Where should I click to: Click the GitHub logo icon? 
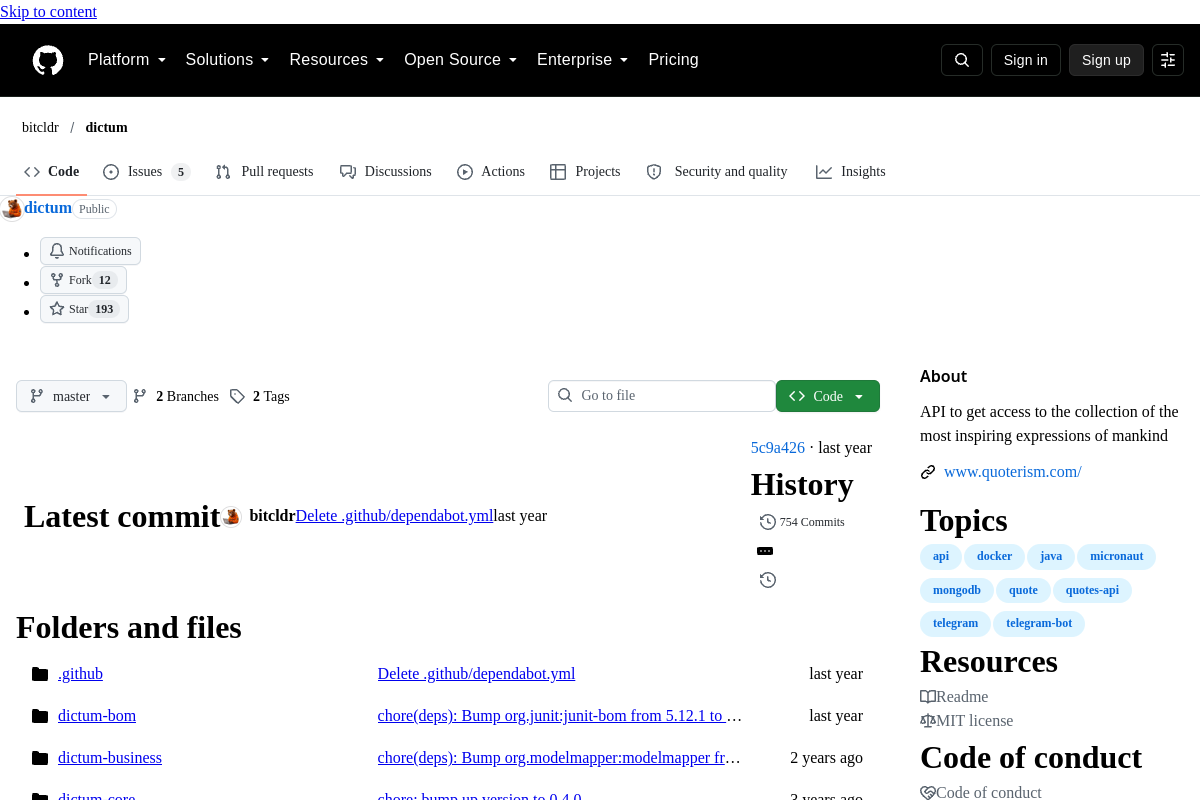click(x=48, y=60)
